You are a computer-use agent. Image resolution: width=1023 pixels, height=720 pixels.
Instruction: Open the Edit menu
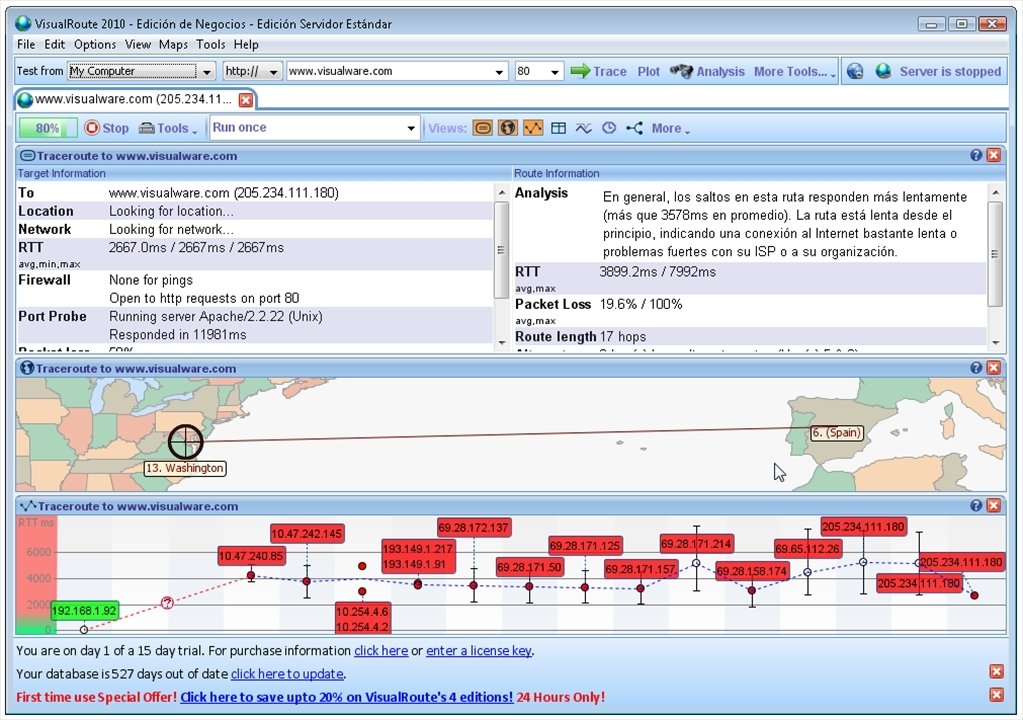coord(54,44)
